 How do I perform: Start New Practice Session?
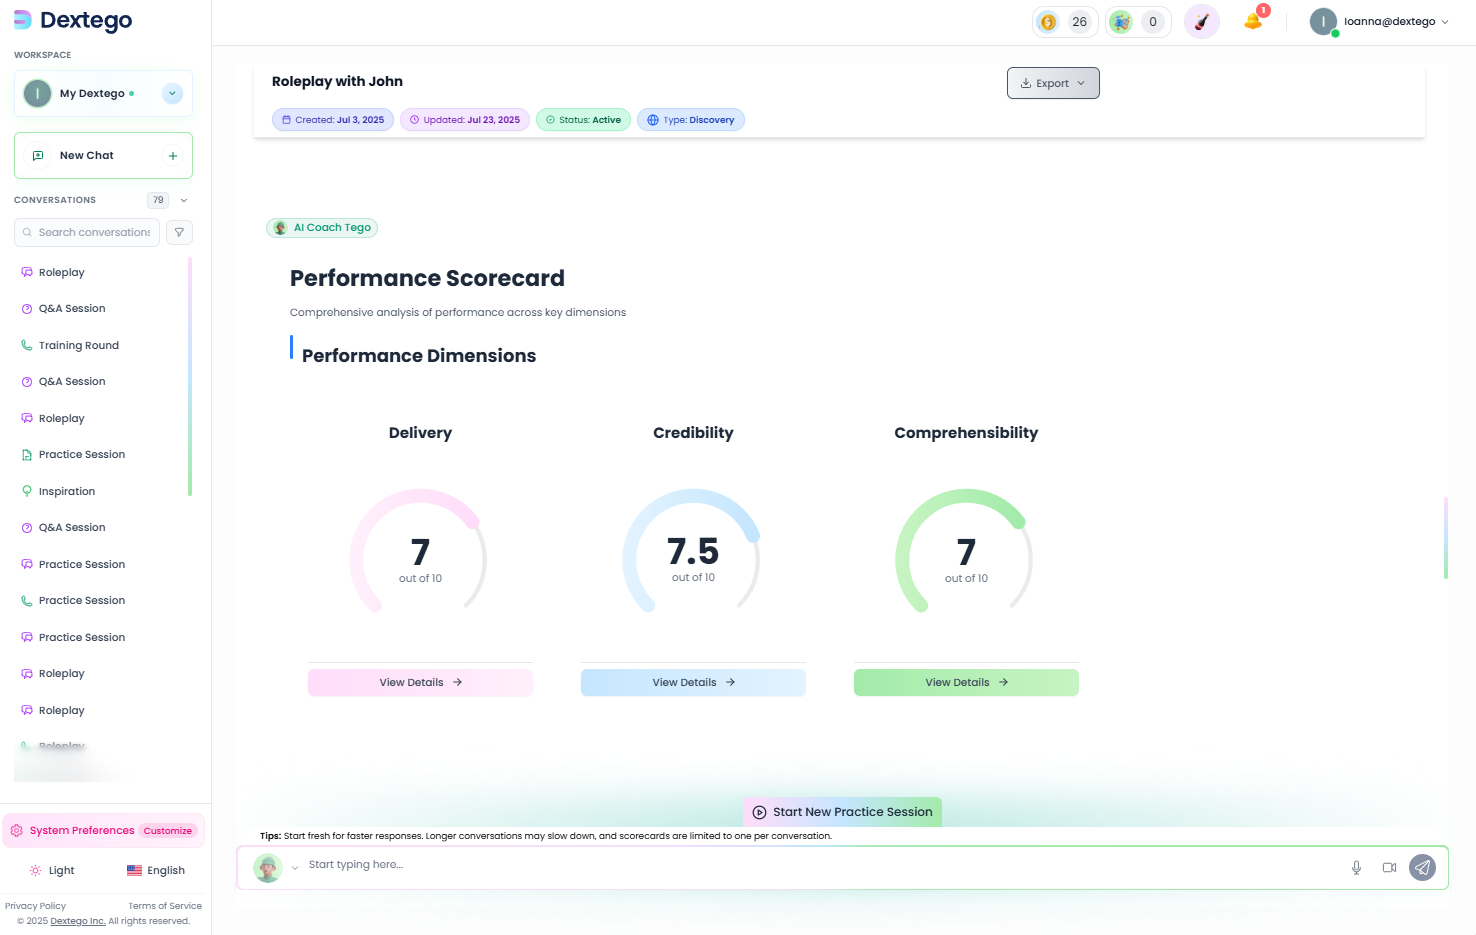842,812
